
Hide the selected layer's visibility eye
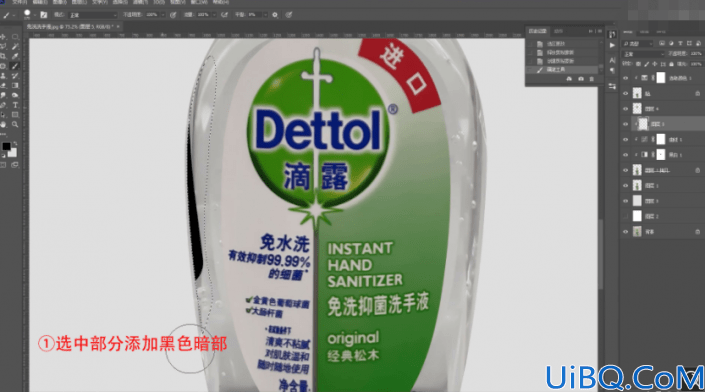click(x=625, y=124)
